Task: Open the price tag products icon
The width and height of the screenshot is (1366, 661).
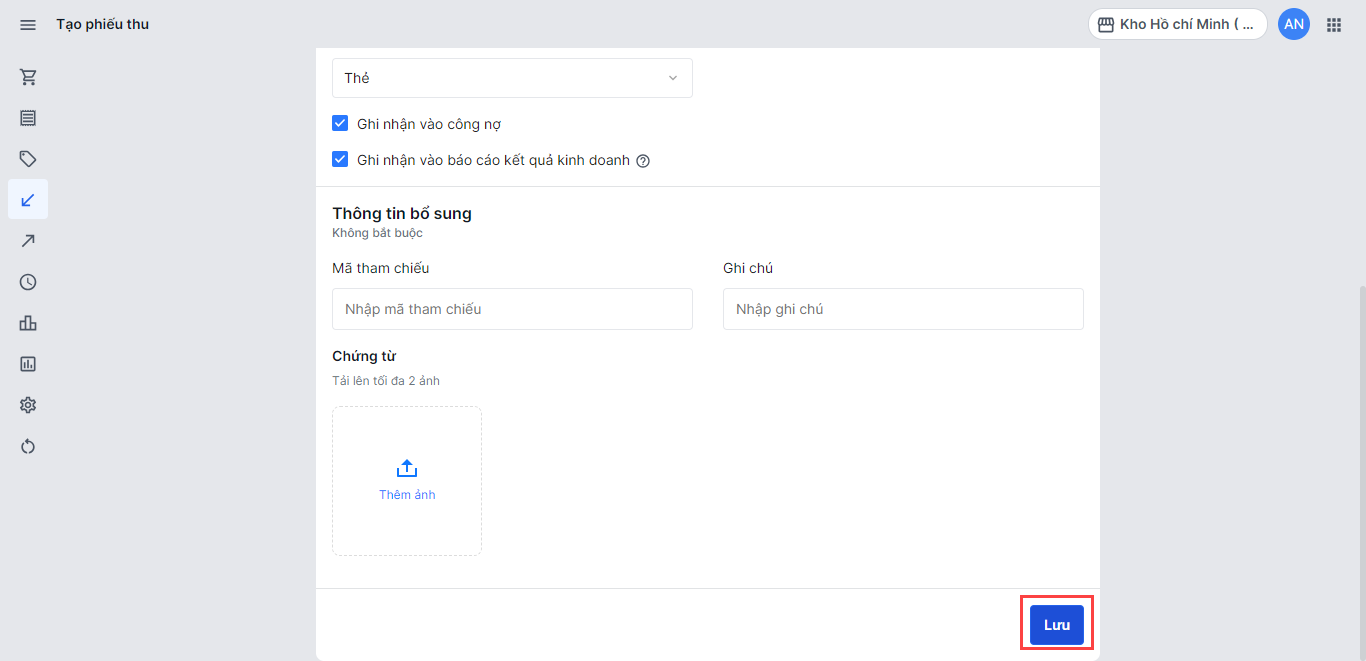Action: click(28, 159)
